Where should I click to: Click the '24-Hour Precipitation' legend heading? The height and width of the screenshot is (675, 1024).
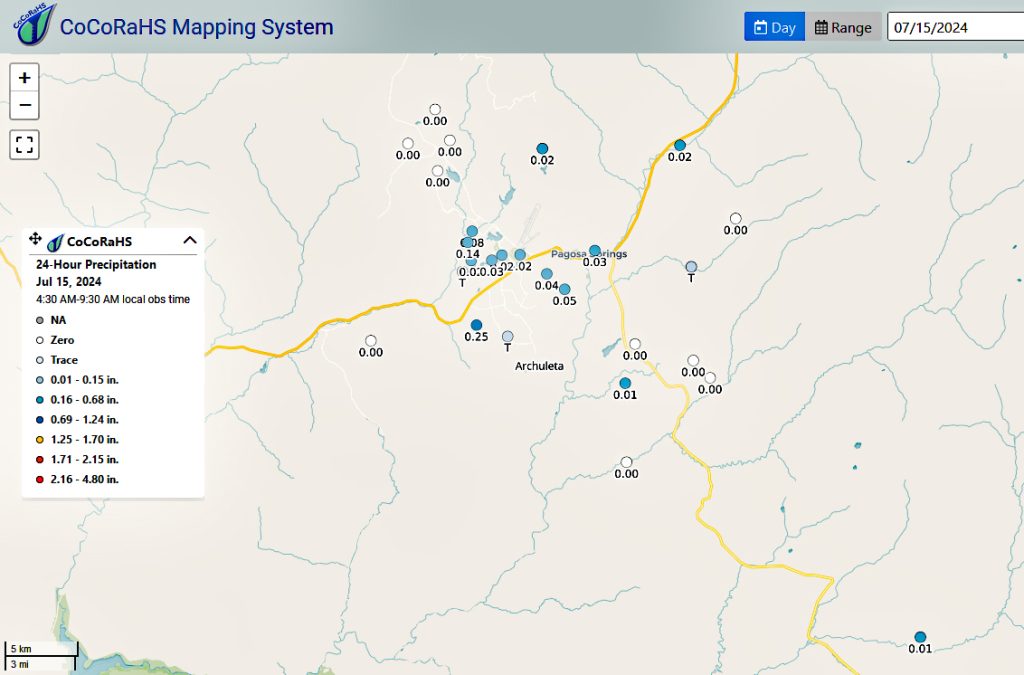(96, 264)
